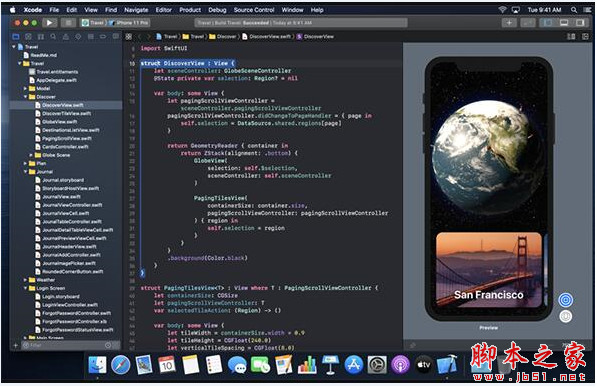Open the iPhone 11 Pro destination selector
Image resolution: width=597 pixels, height=388 pixels.
pyautogui.click(x=129, y=23)
